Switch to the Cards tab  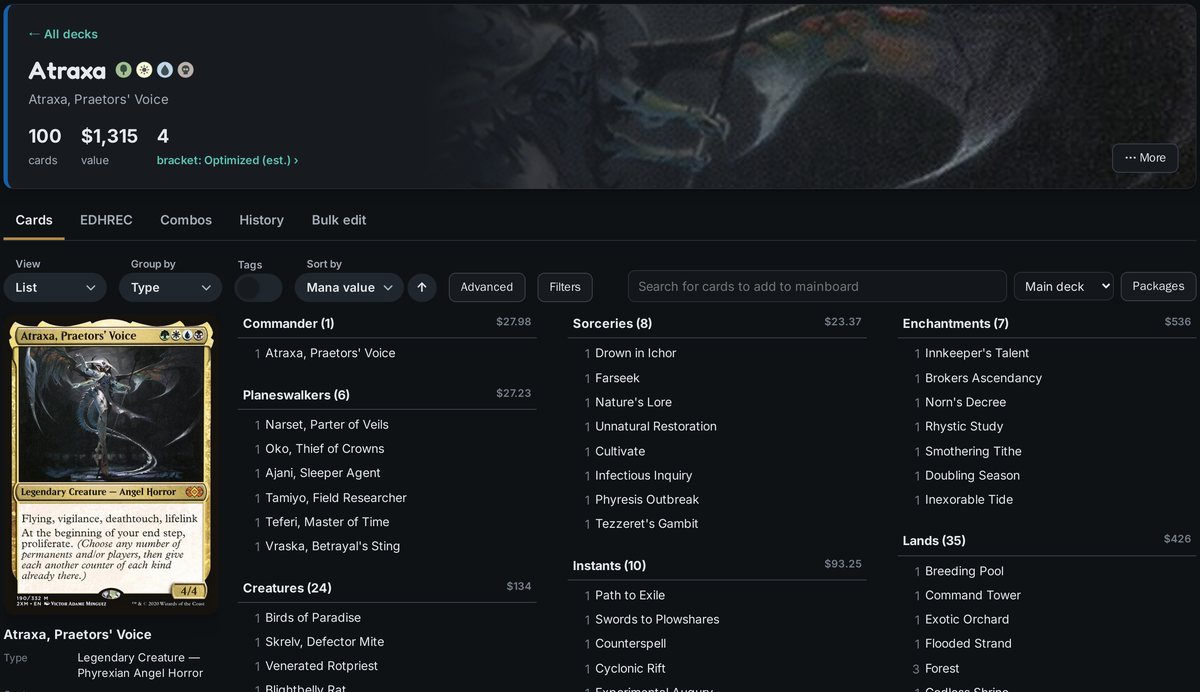(x=34, y=220)
